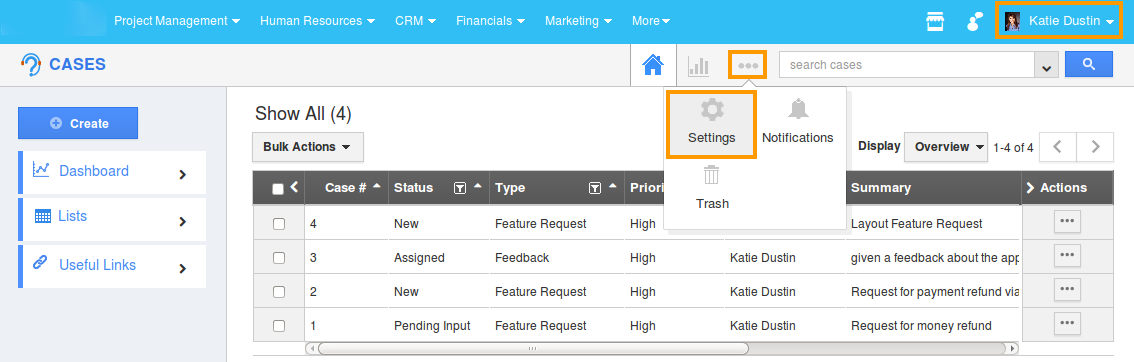Image resolution: width=1134 pixels, height=362 pixels.
Task: Click 'Request for money refund' summary
Action: tap(921, 326)
